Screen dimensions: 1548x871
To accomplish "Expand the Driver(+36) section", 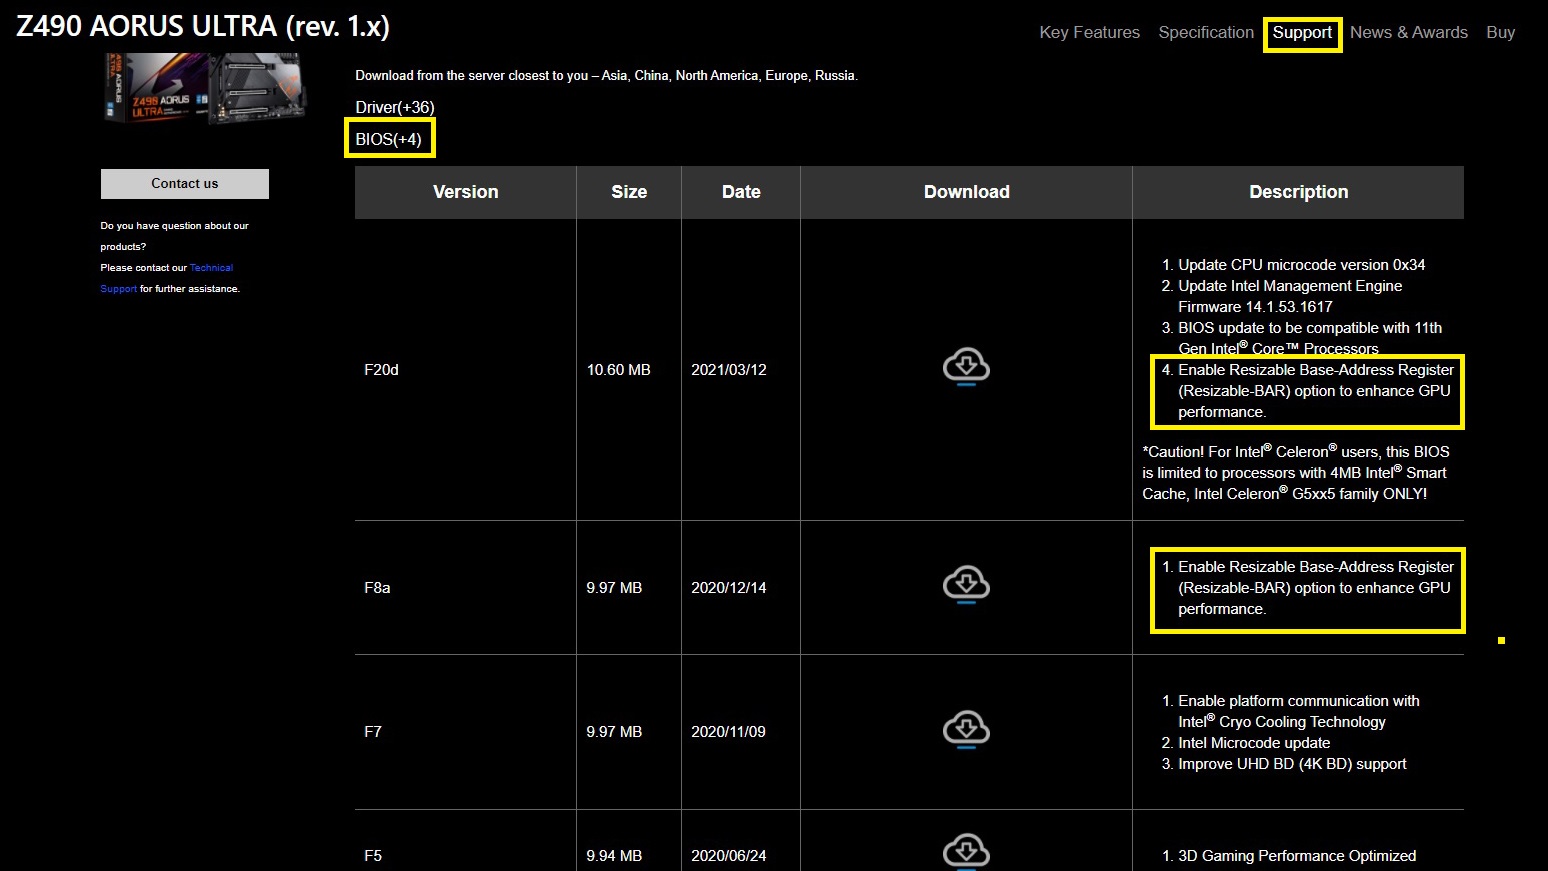I will [x=395, y=107].
